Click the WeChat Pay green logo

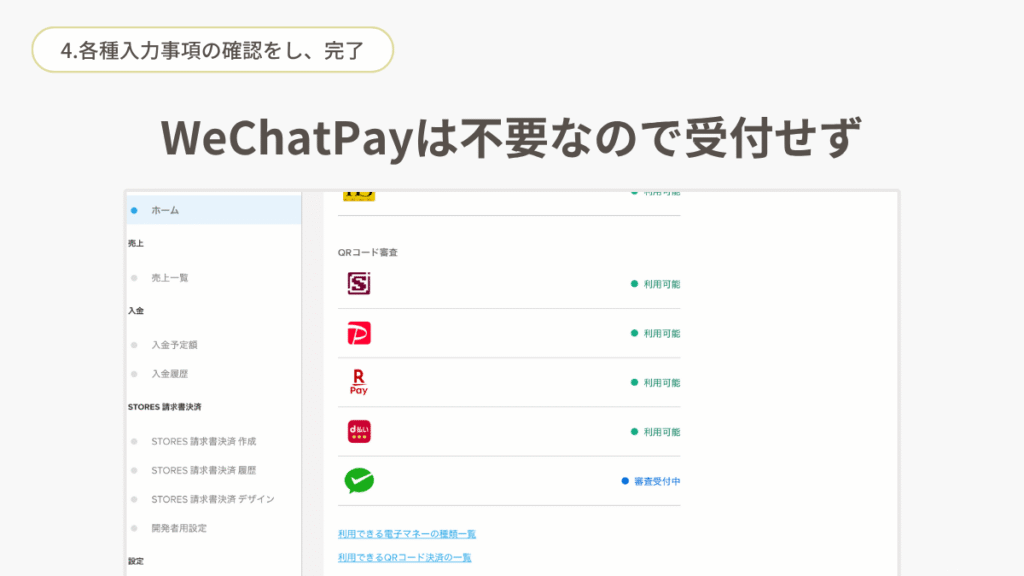(x=358, y=481)
